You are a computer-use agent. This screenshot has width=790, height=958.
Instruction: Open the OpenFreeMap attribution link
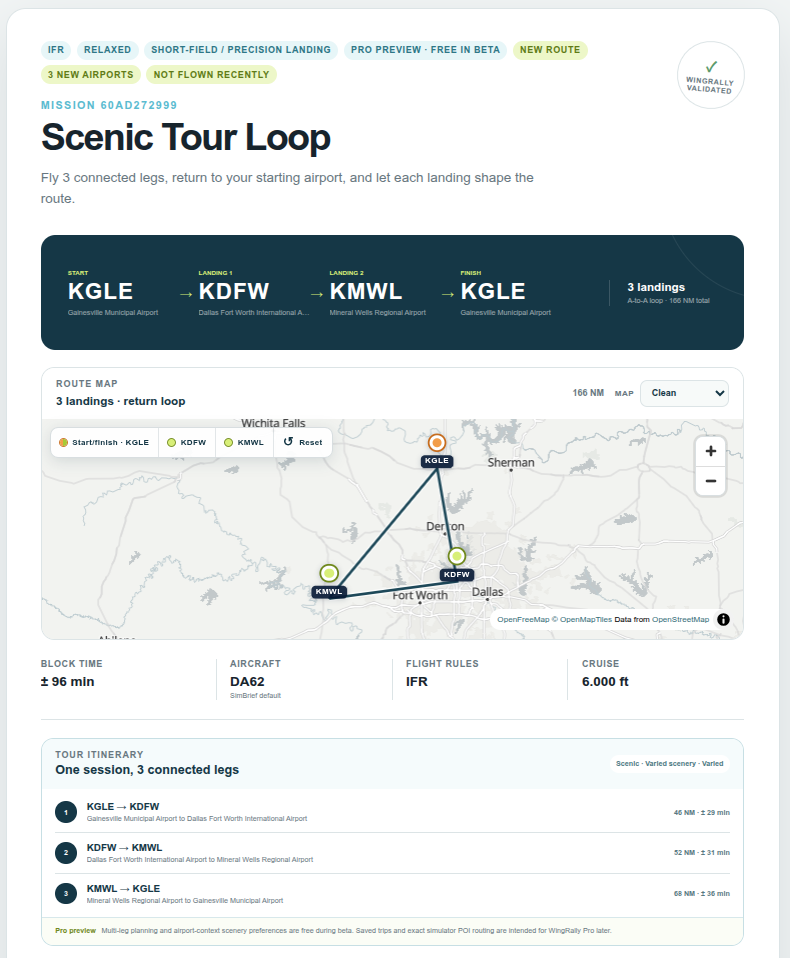[x=523, y=620]
